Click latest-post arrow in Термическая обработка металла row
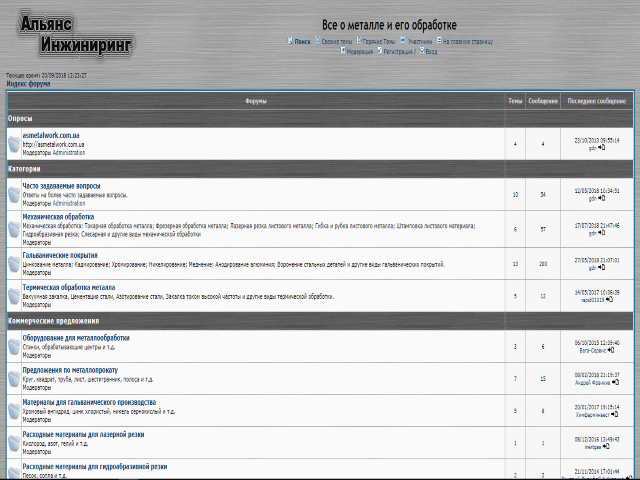This screenshot has height=480, width=640. pyautogui.click(x=610, y=298)
